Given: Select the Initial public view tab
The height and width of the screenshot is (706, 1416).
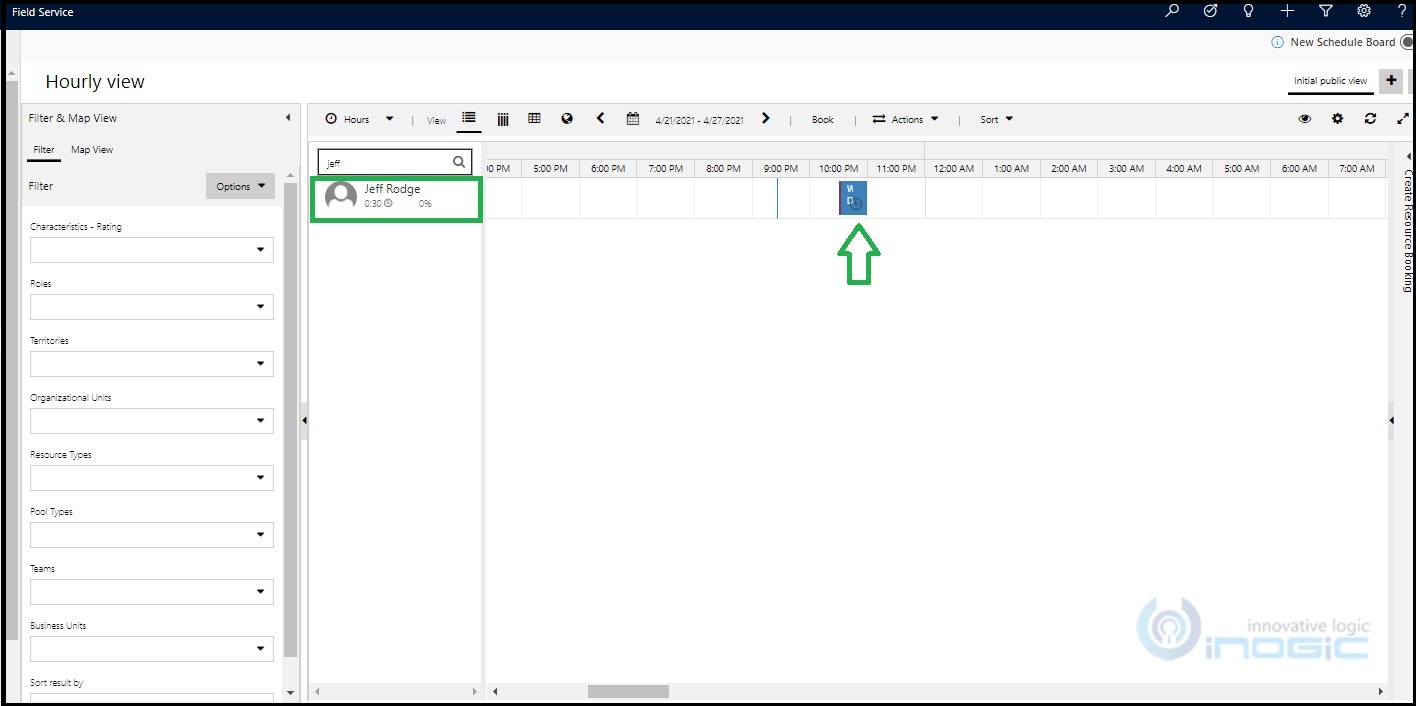Looking at the screenshot, I should pyautogui.click(x=1330, y=81).
